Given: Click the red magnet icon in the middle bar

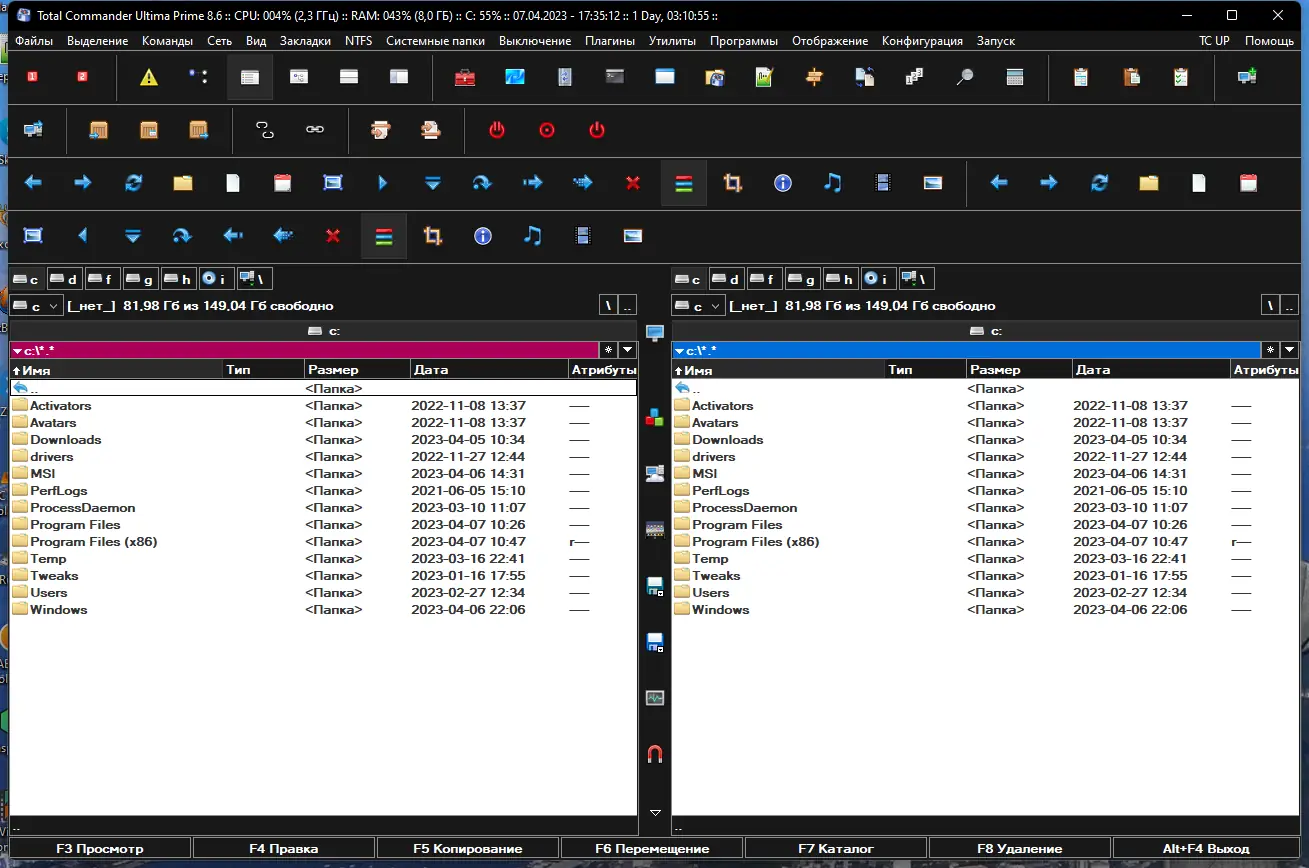Looking at the screenshot, I should click(x=655, y=754).
